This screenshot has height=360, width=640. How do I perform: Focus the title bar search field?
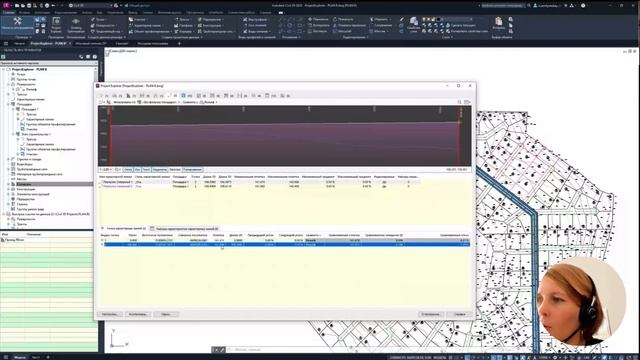(x=502, y=6)
